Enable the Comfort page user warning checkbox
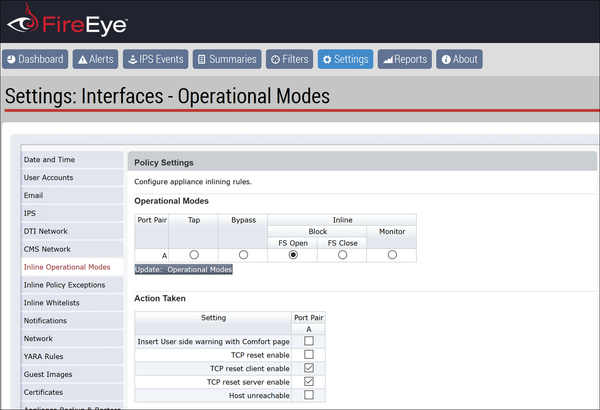 (308, 341)
